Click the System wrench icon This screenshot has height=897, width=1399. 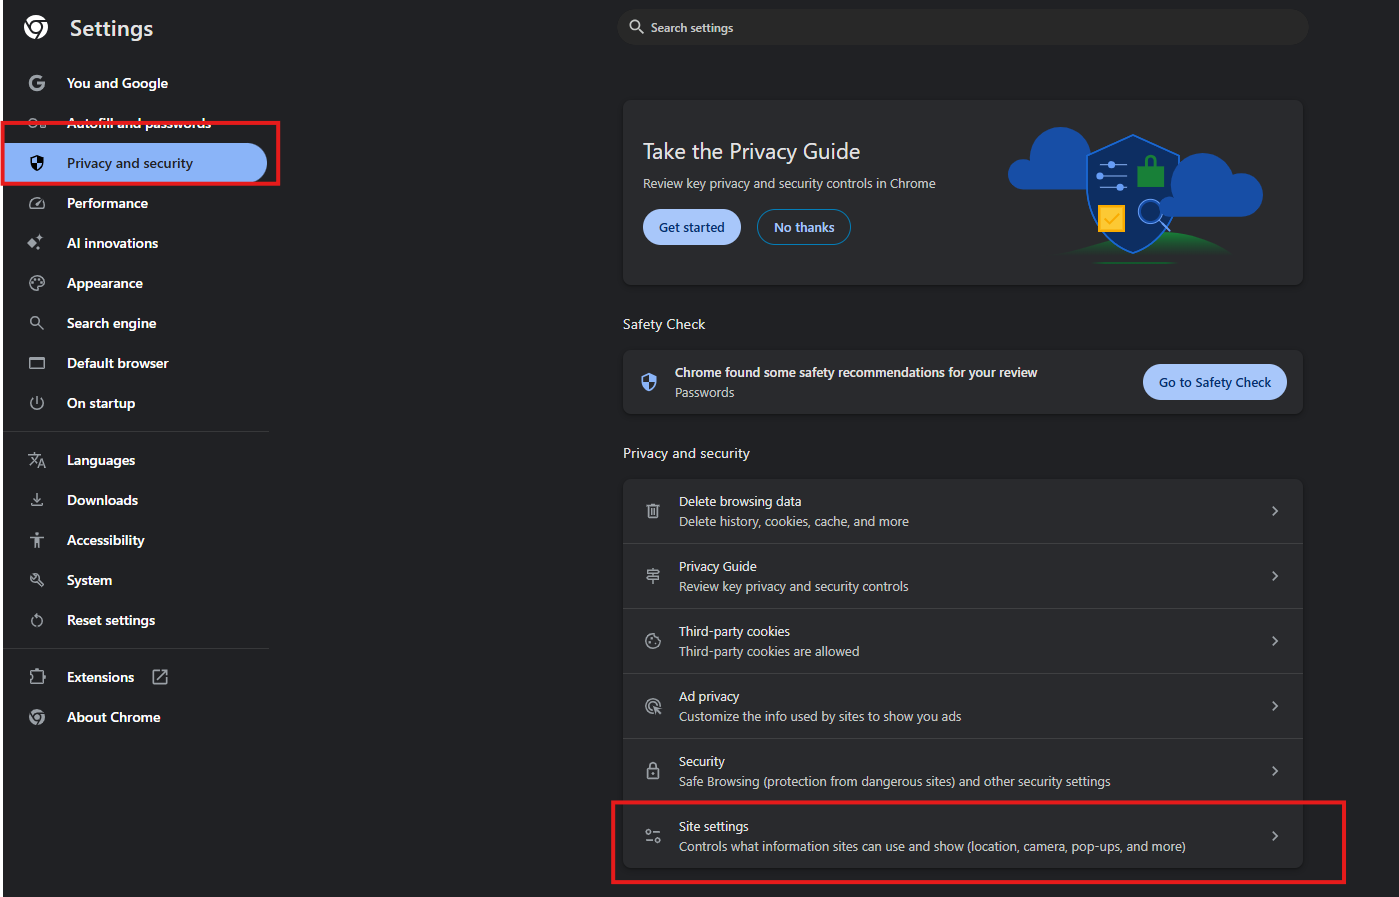tap(37, 580)
